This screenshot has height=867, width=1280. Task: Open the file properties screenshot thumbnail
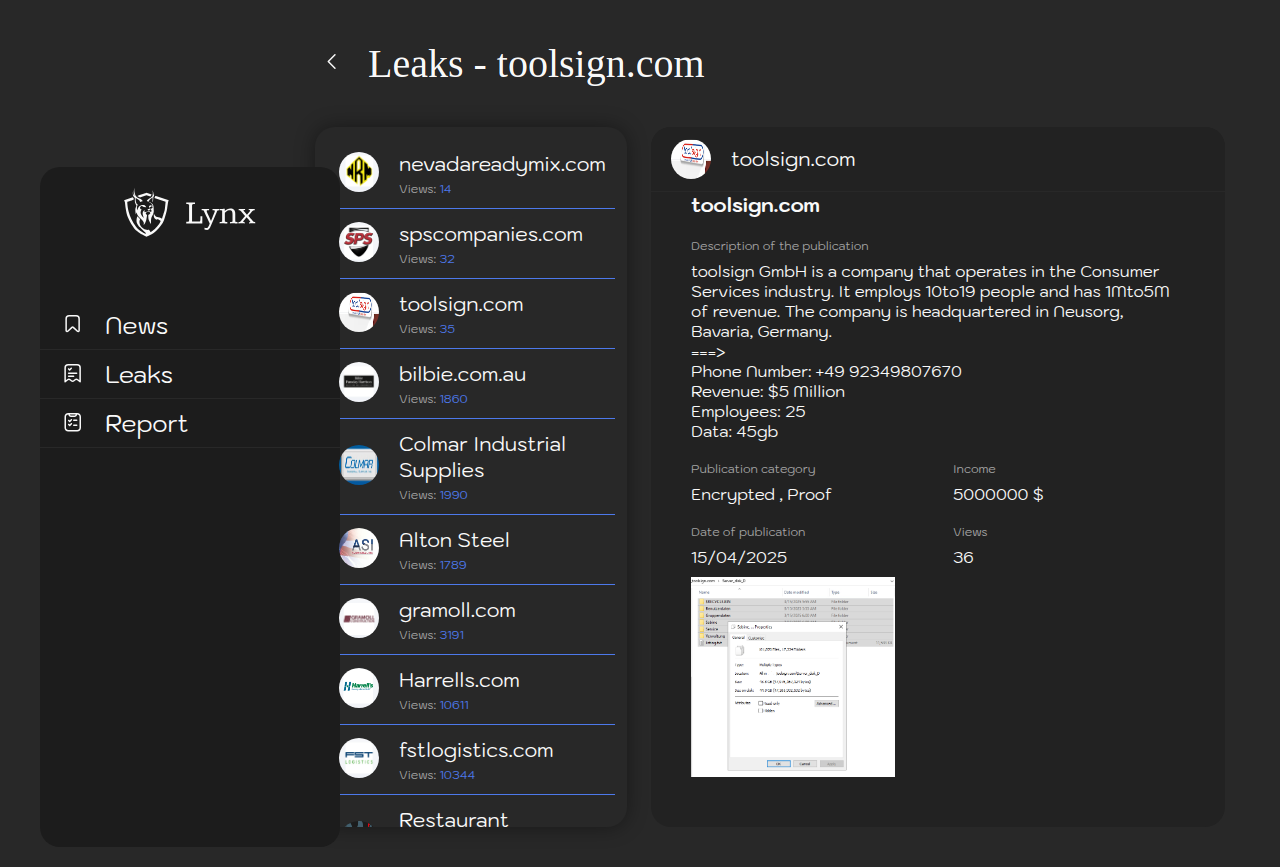pyautogui.click(x=792, y=676)
